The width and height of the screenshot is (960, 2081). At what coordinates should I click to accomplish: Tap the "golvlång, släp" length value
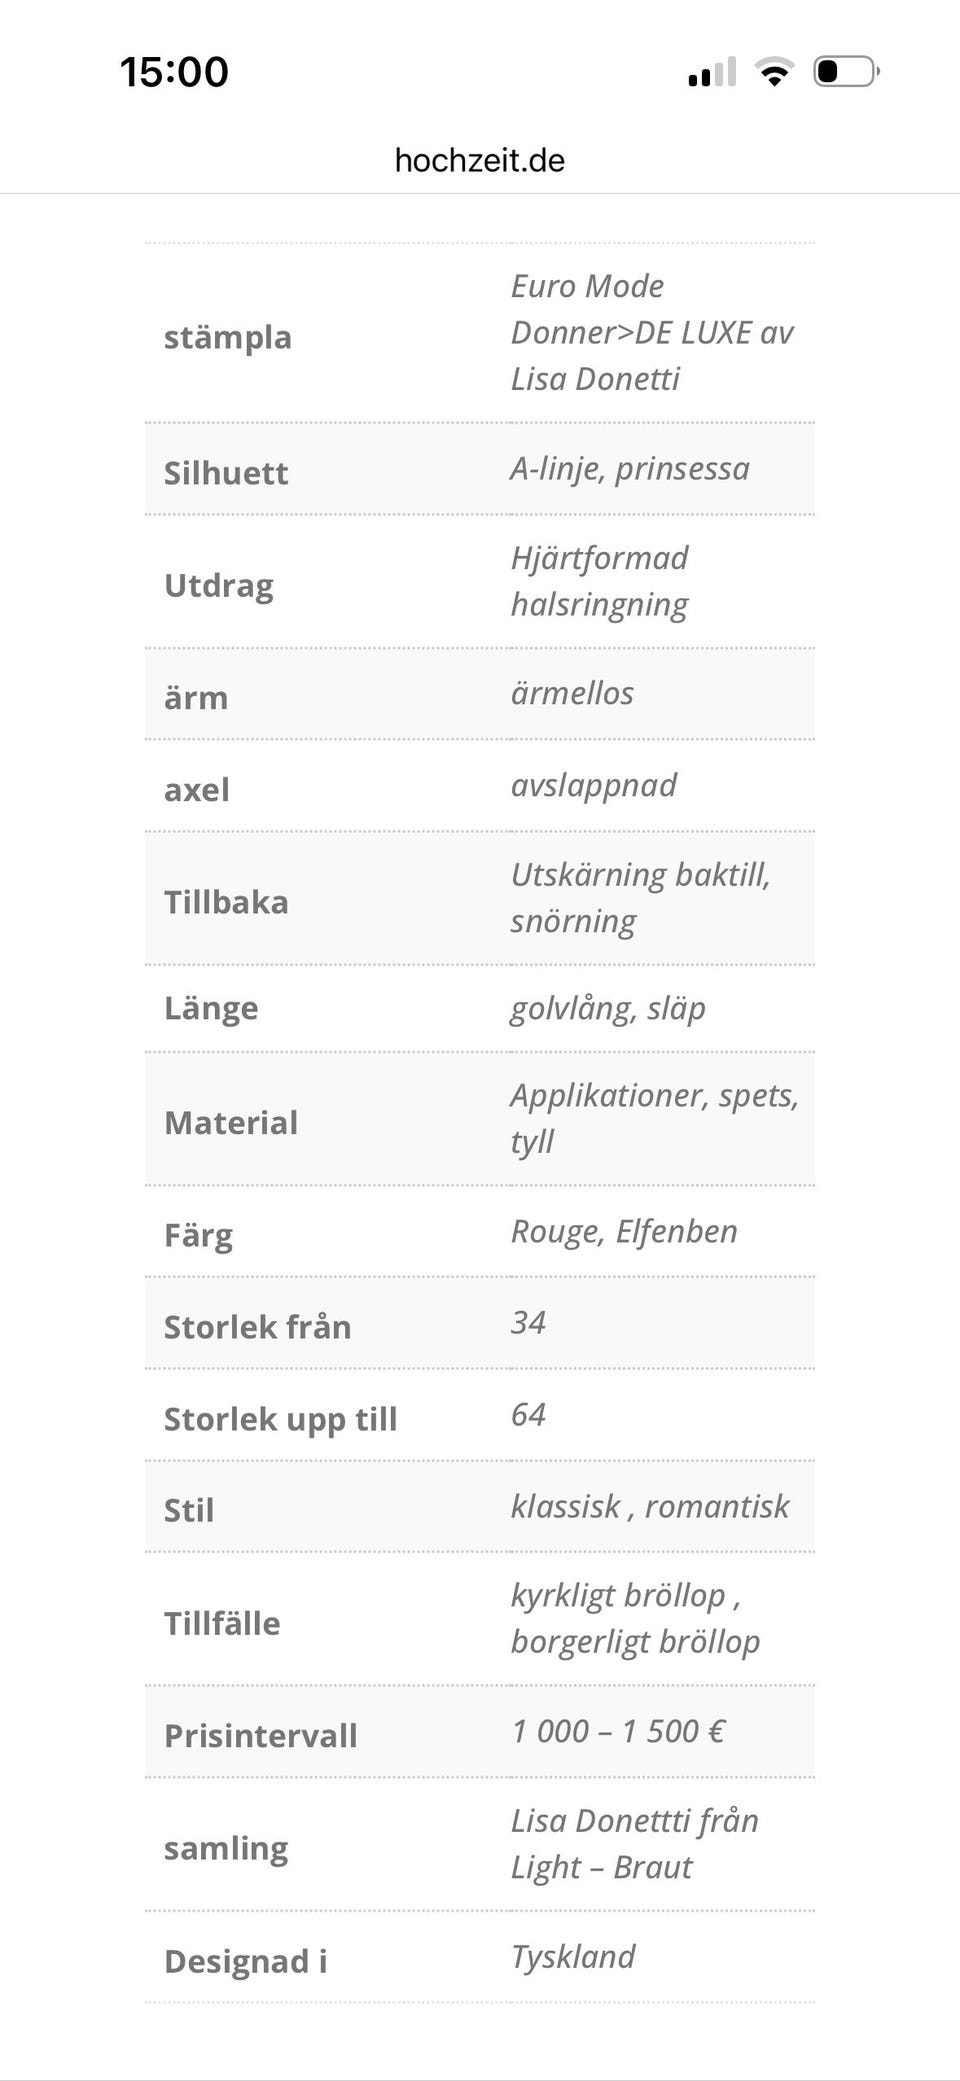608,1008
